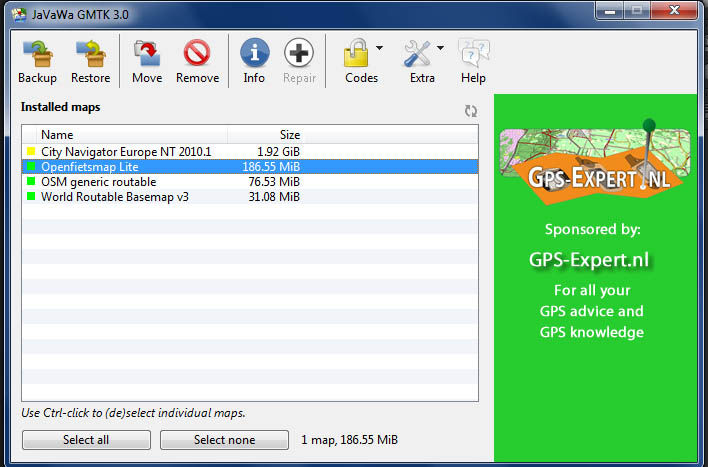The image size is (708, 467).
Task: Refresh the installed maps list
Action: 470,111
